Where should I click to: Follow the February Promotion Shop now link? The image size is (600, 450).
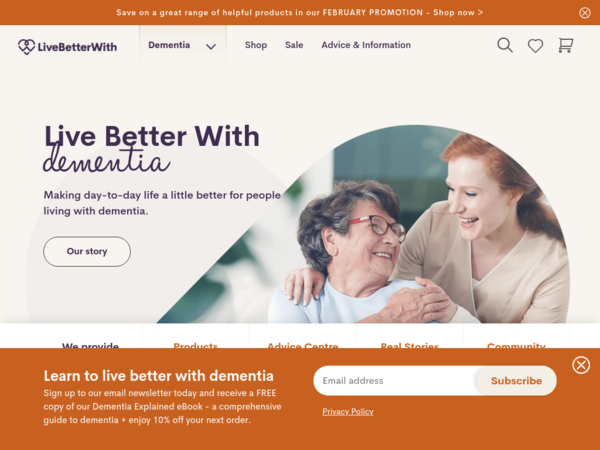(458, 13)
